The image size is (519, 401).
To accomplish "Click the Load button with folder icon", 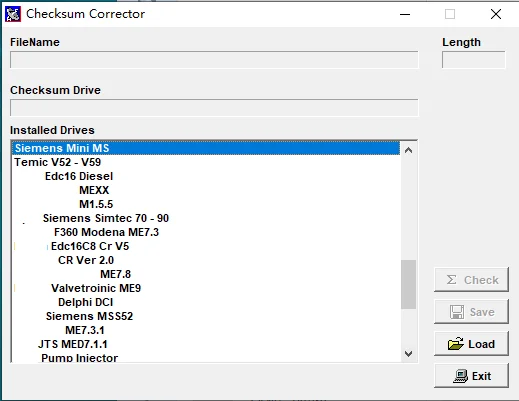I will [471, 344].
